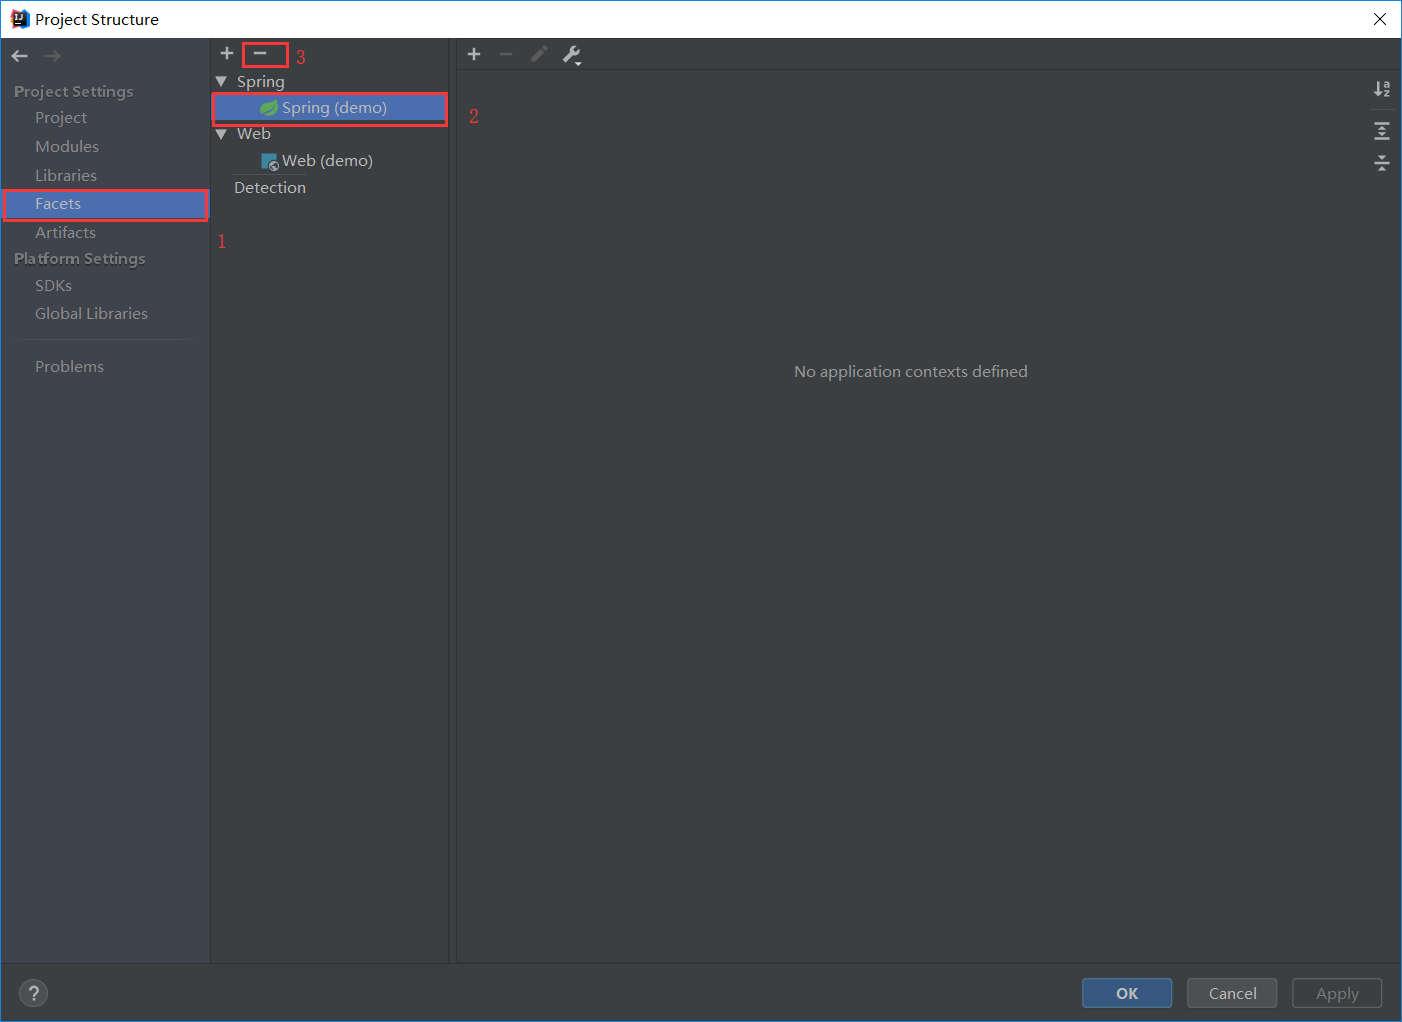Select the Web group node label
The width and height of the screenshot is (1402, 1022).
tap(254, 134)
